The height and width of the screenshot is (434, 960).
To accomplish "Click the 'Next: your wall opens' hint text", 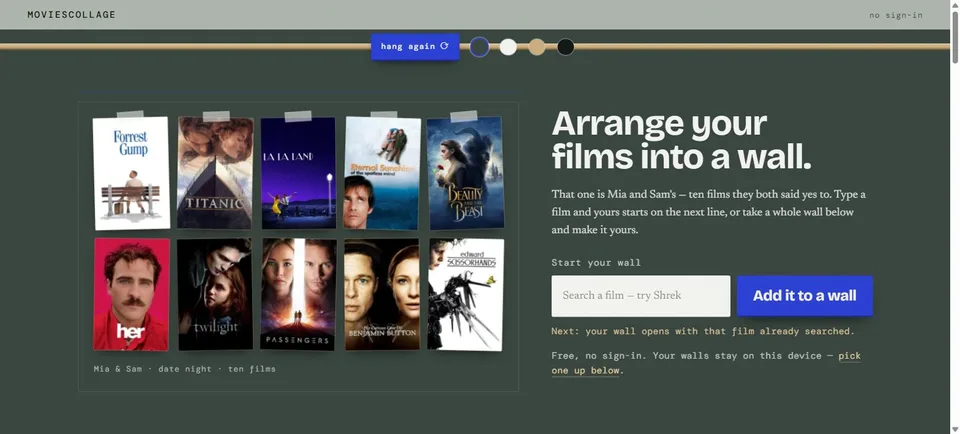I will coord(702,331).
